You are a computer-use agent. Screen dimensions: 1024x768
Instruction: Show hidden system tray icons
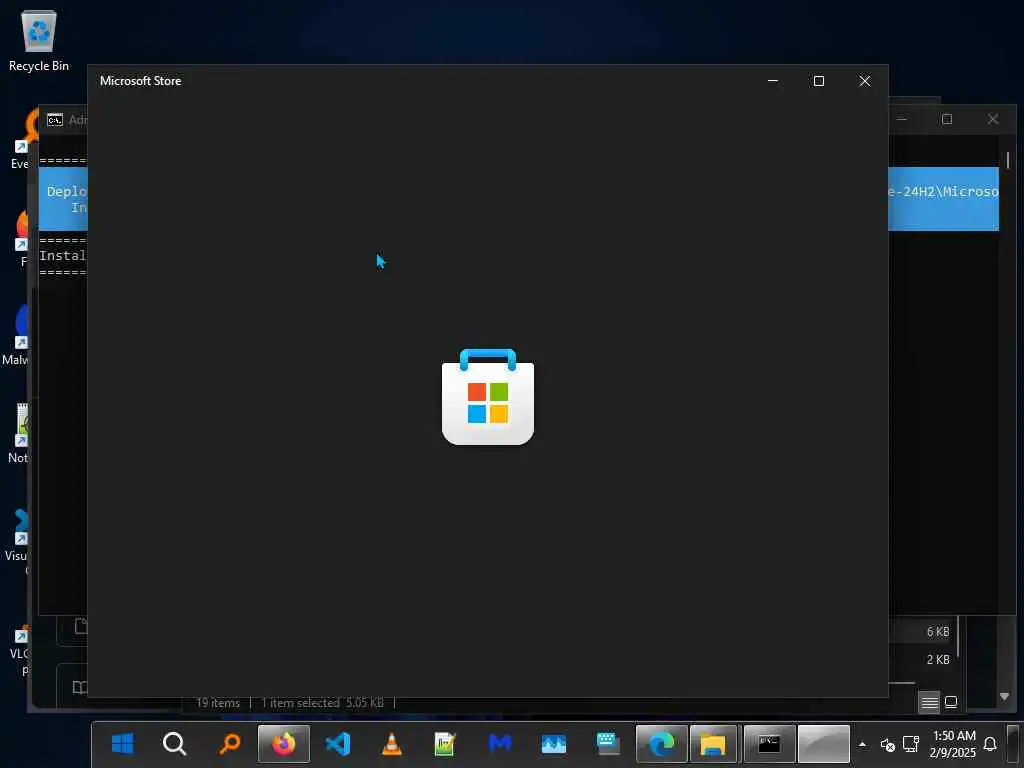[862, 744]
